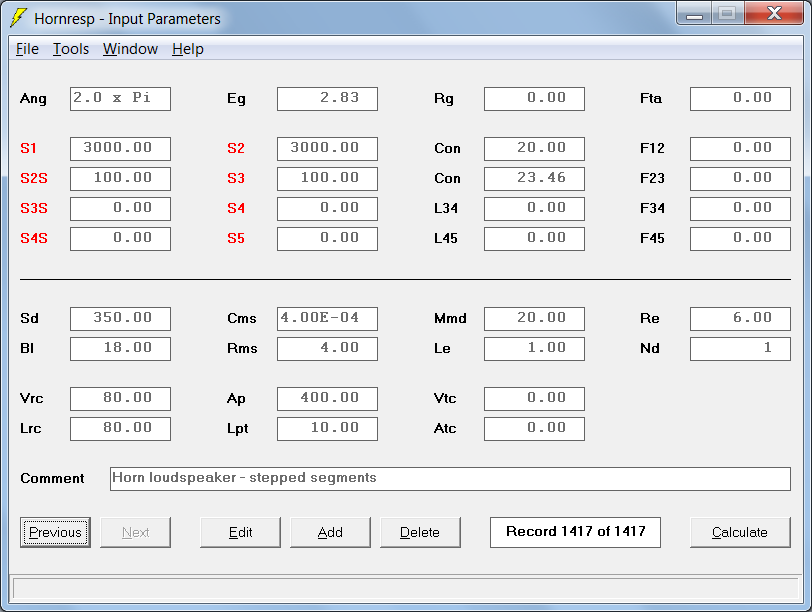Image resolution: width=812 pixels, height=612 pixels.
Task: Click the Ap field showing 400.00
Action: 327,399
